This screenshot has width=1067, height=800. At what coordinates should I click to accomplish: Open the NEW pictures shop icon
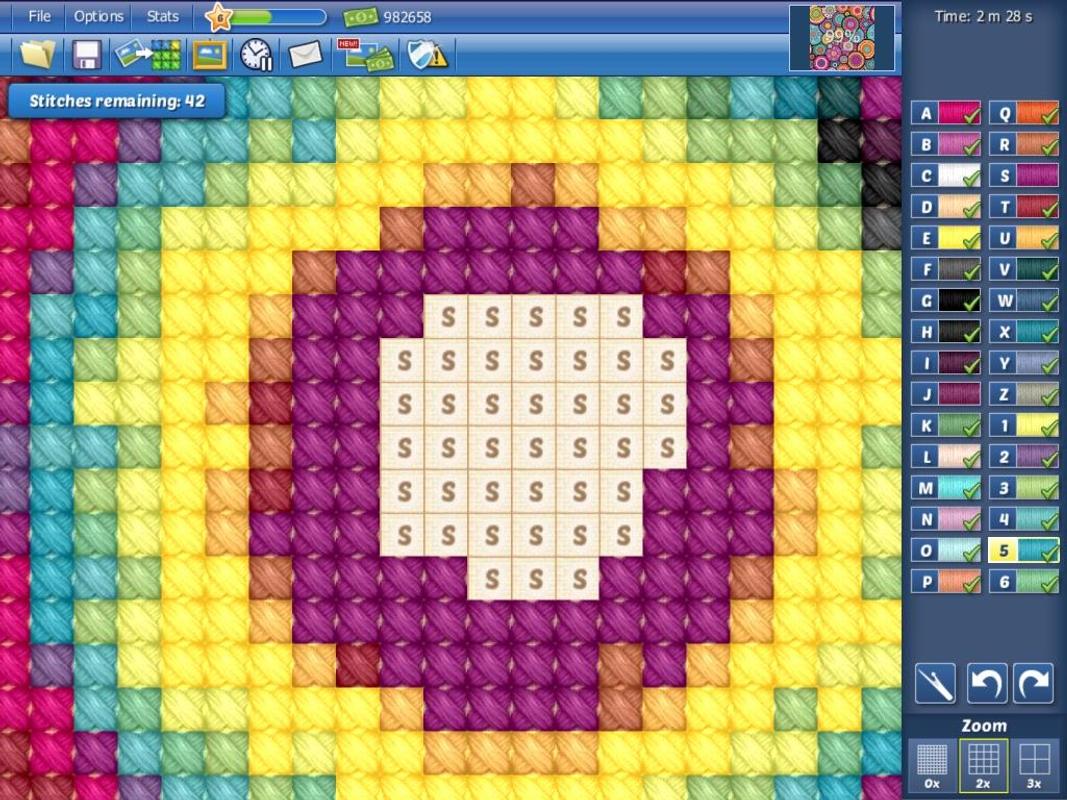point(365,54)
